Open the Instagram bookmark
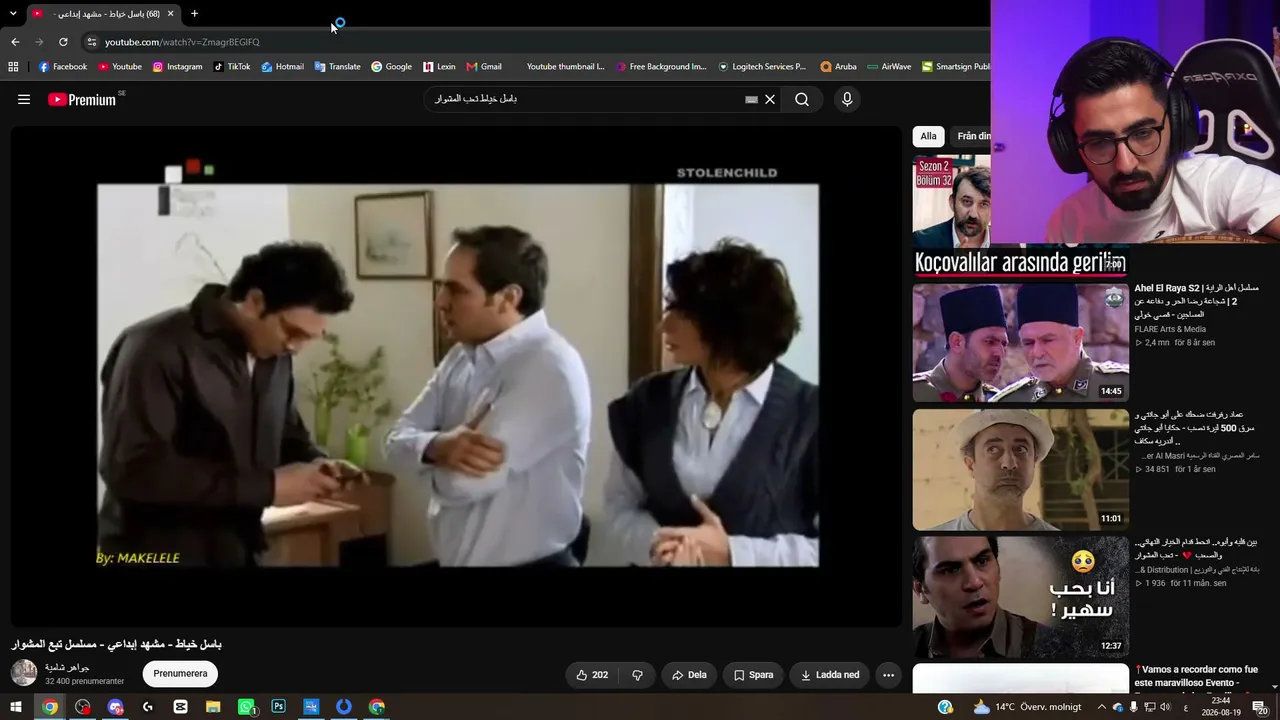1280x720 pixels. (177, 67)
